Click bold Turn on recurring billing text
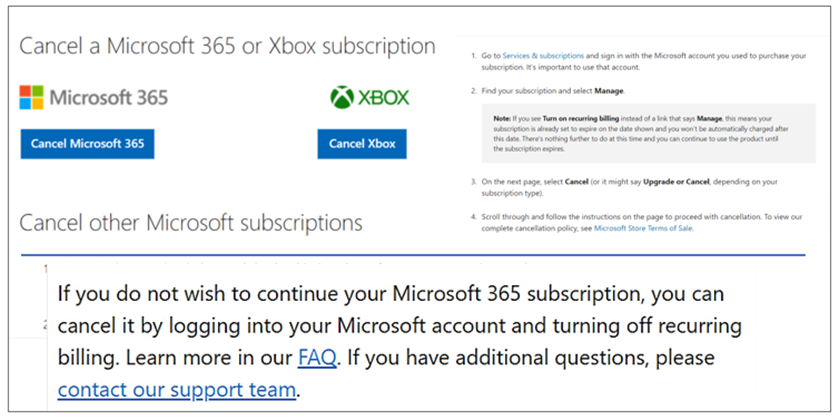The width and height of the screenshot is (839, 420). click(x=582, y=120)
